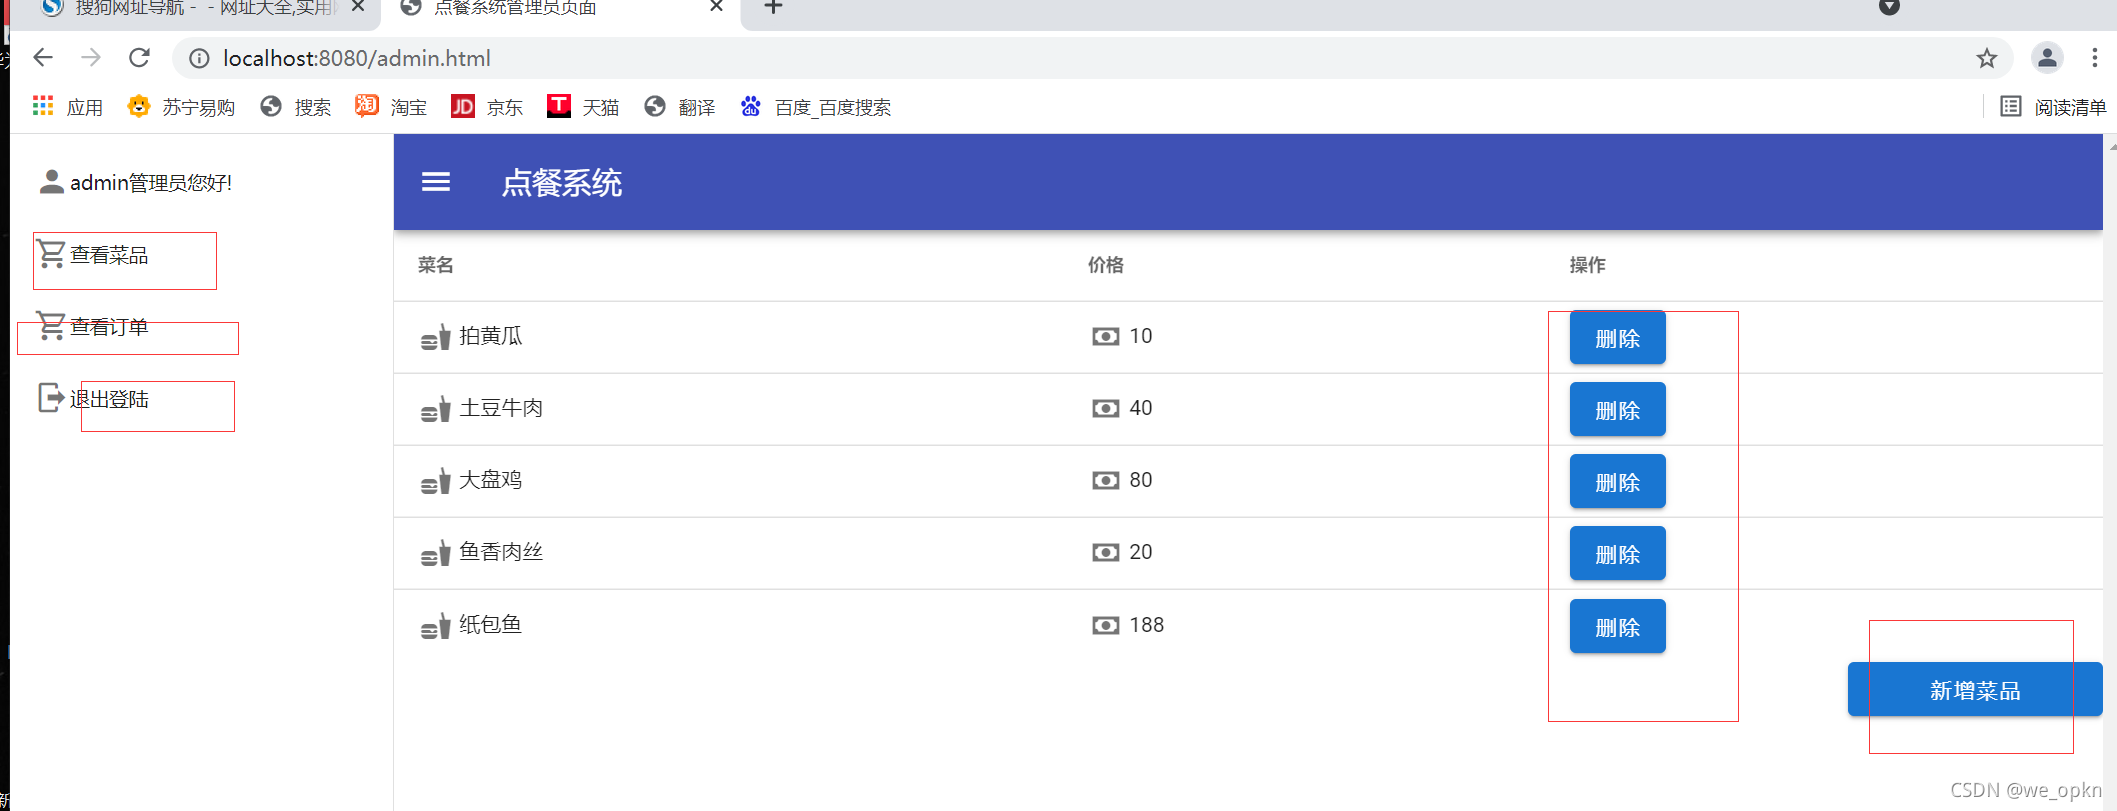Screen dimensions: 2117x811
Task: Close the 点餐系统管理员页面 tab
Action: click(716, 7)
